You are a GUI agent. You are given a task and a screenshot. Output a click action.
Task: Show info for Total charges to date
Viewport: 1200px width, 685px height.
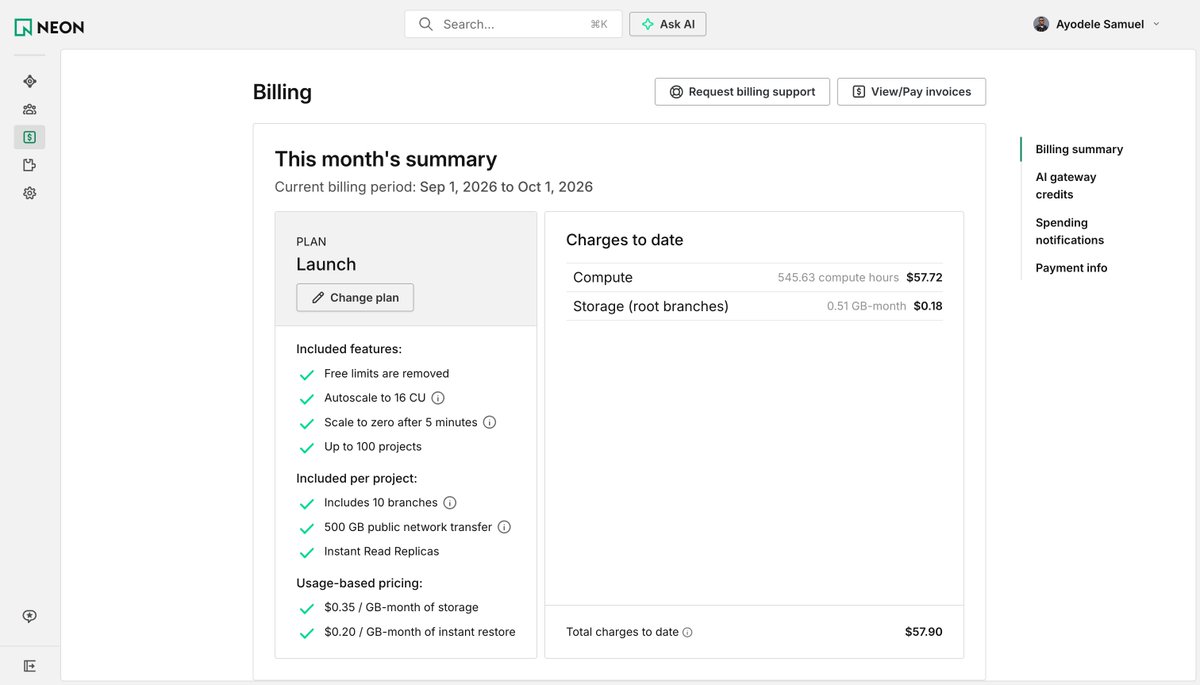[687, 632]
